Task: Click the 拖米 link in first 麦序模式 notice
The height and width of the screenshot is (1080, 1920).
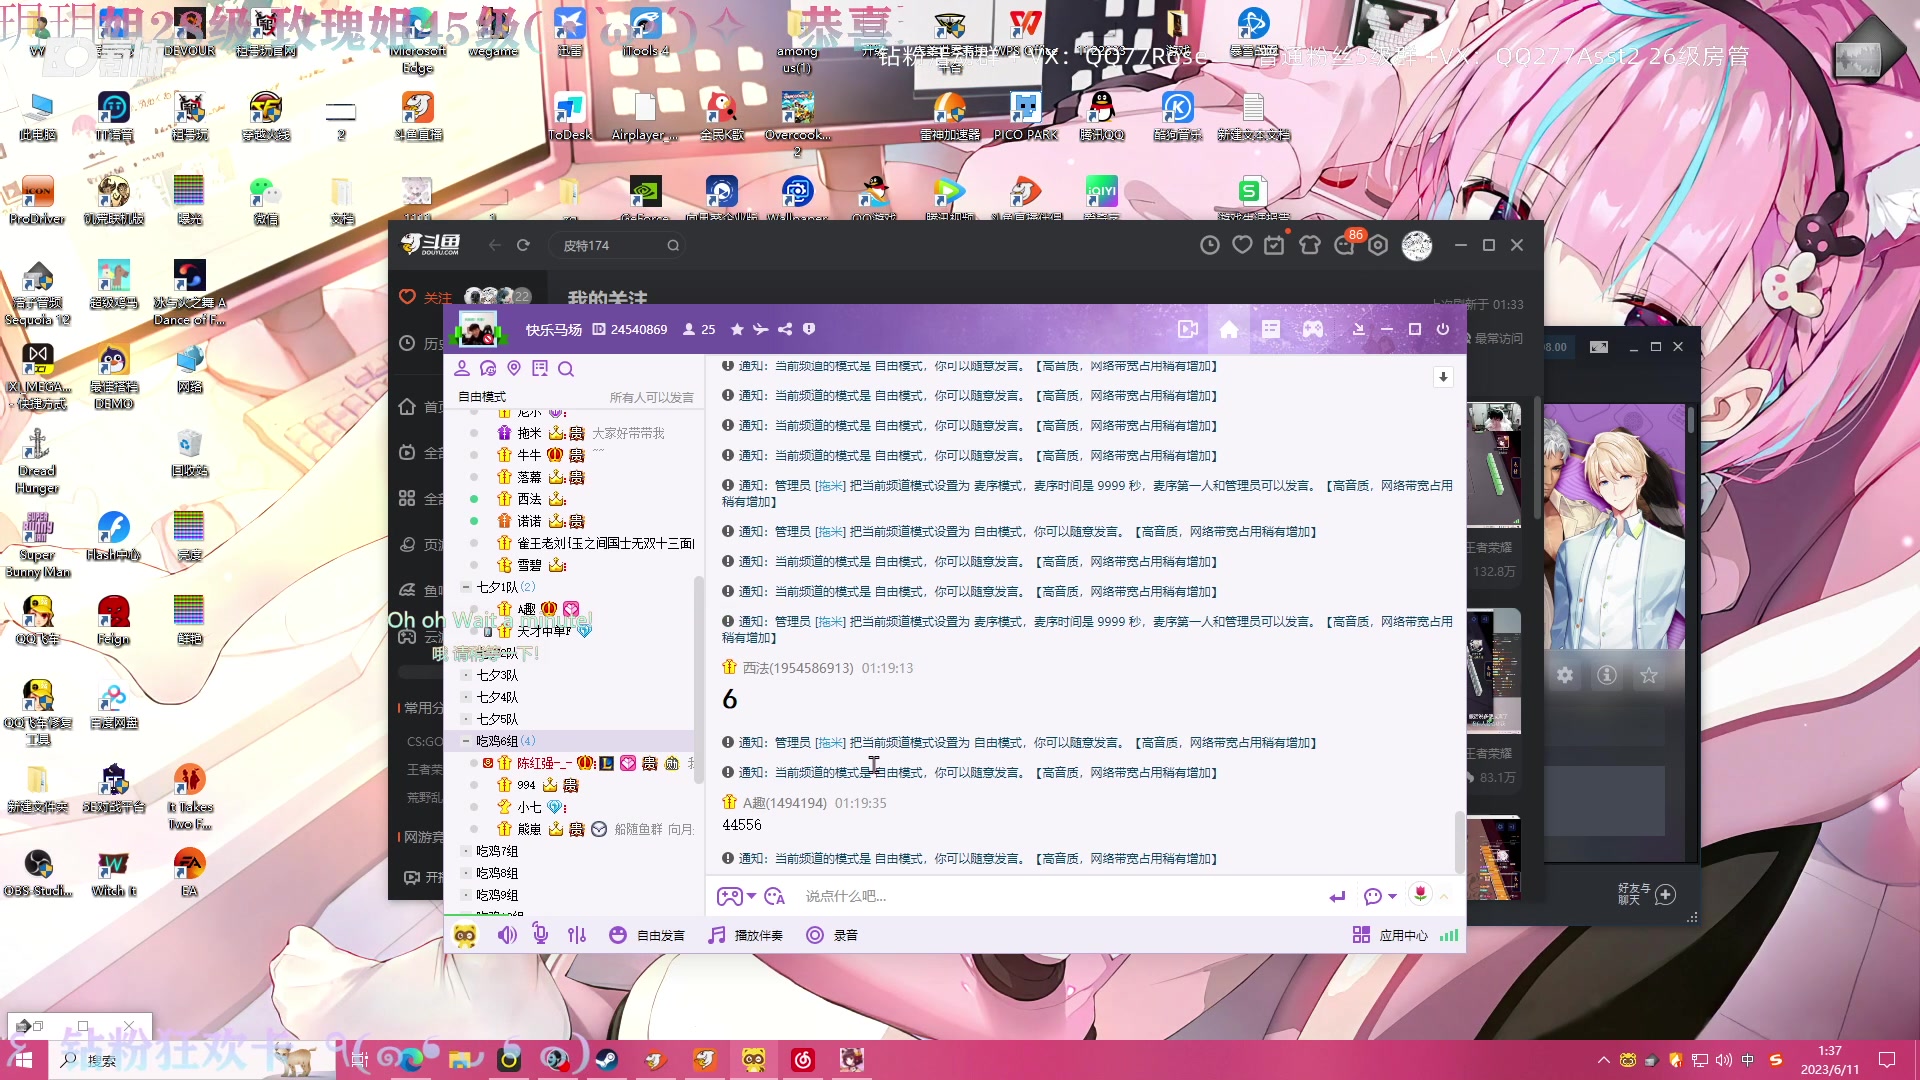Action: [x=830, y=485]
